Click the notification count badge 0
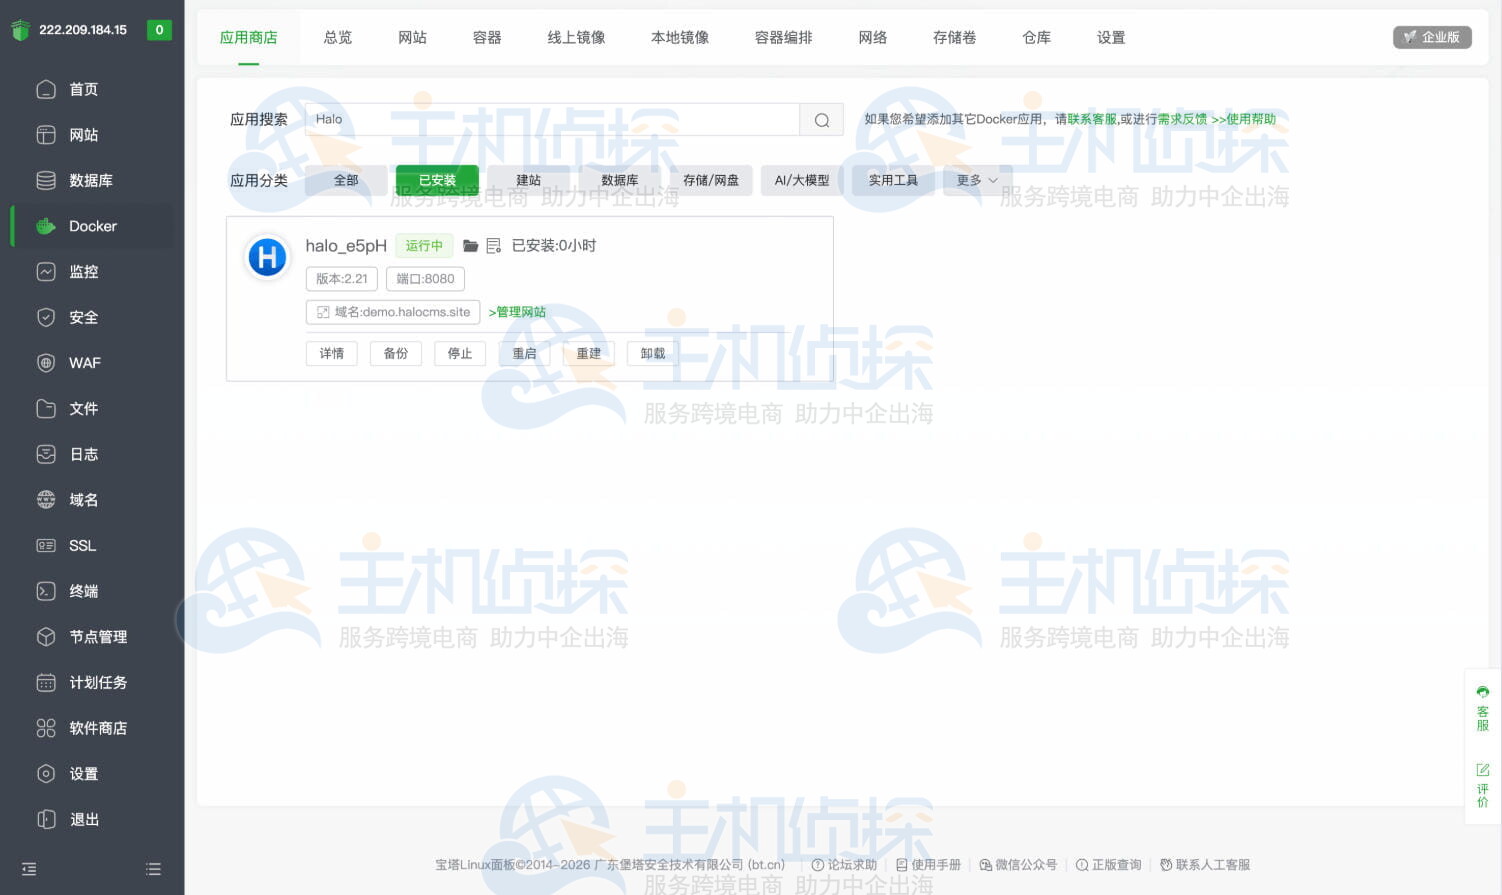The image size is (1502, 895). (159, 30)
